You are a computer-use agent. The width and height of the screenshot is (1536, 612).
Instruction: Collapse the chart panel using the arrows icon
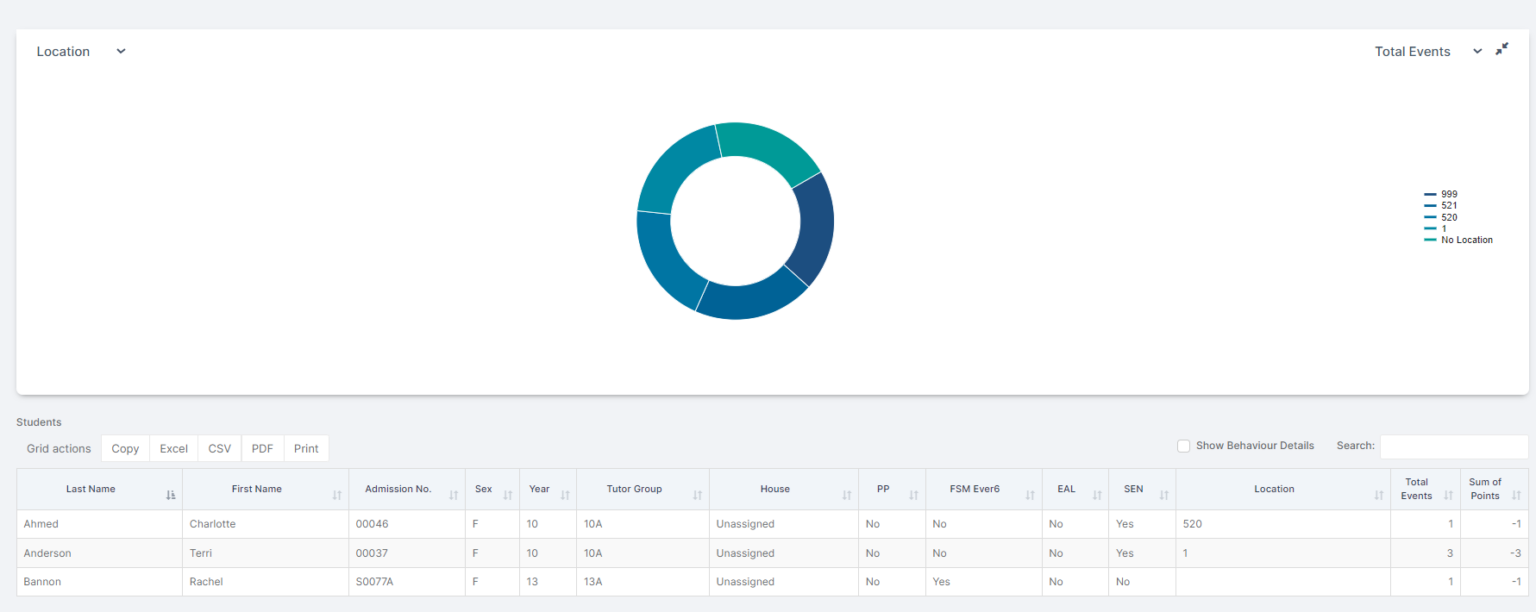coord(1502,47)
